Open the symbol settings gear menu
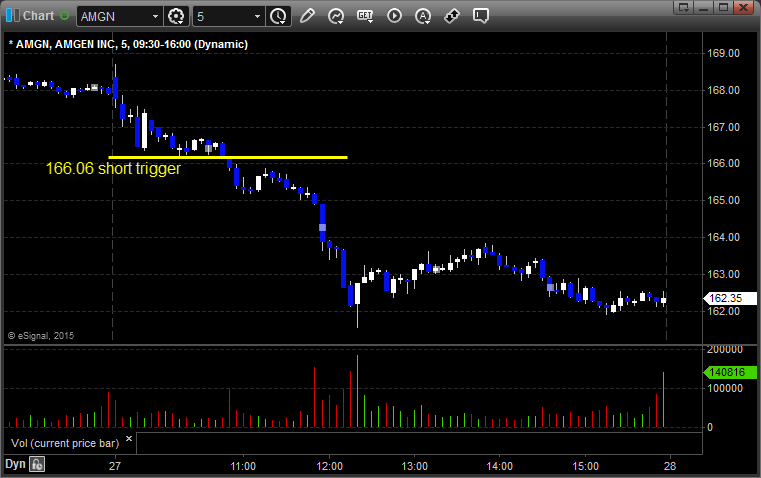This screenshot has height=478, width=761. click(x=176, y=16)
